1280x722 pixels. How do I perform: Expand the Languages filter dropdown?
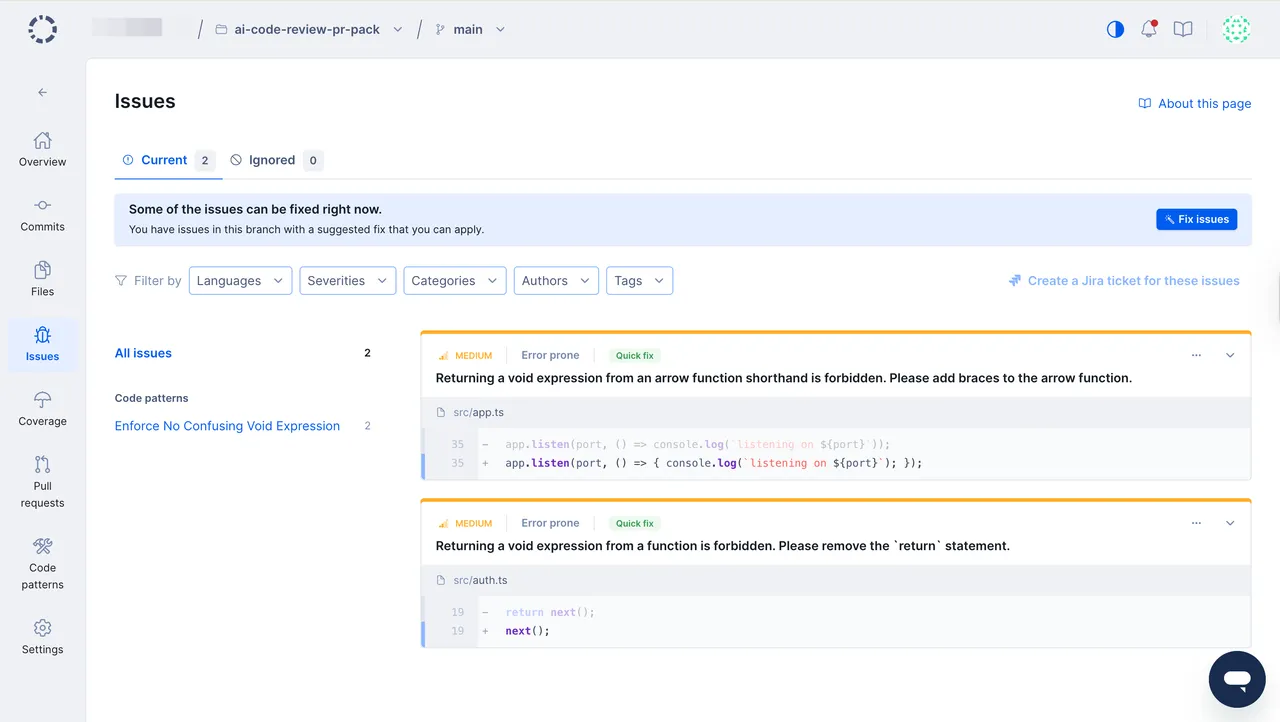[x=240, y=281]
